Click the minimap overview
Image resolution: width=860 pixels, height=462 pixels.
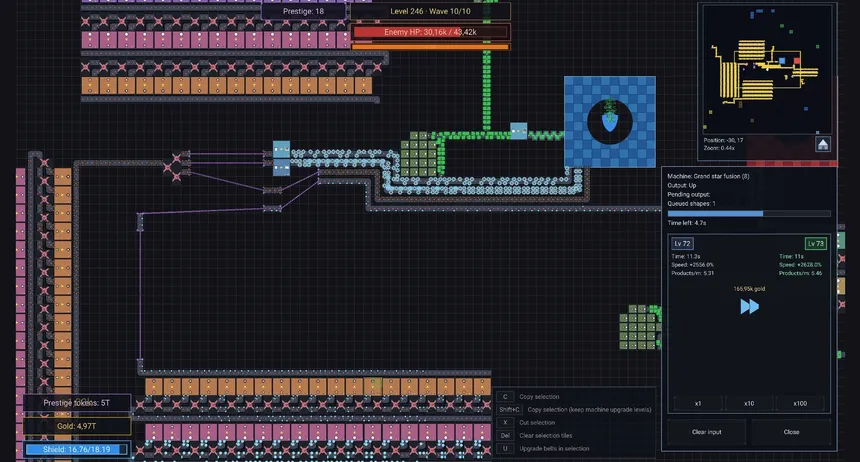tap(767, 70)
